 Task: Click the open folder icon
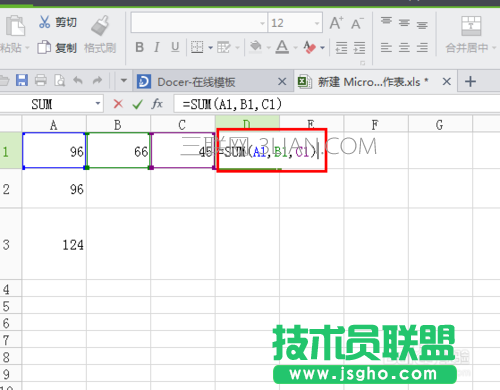point(4,80)
